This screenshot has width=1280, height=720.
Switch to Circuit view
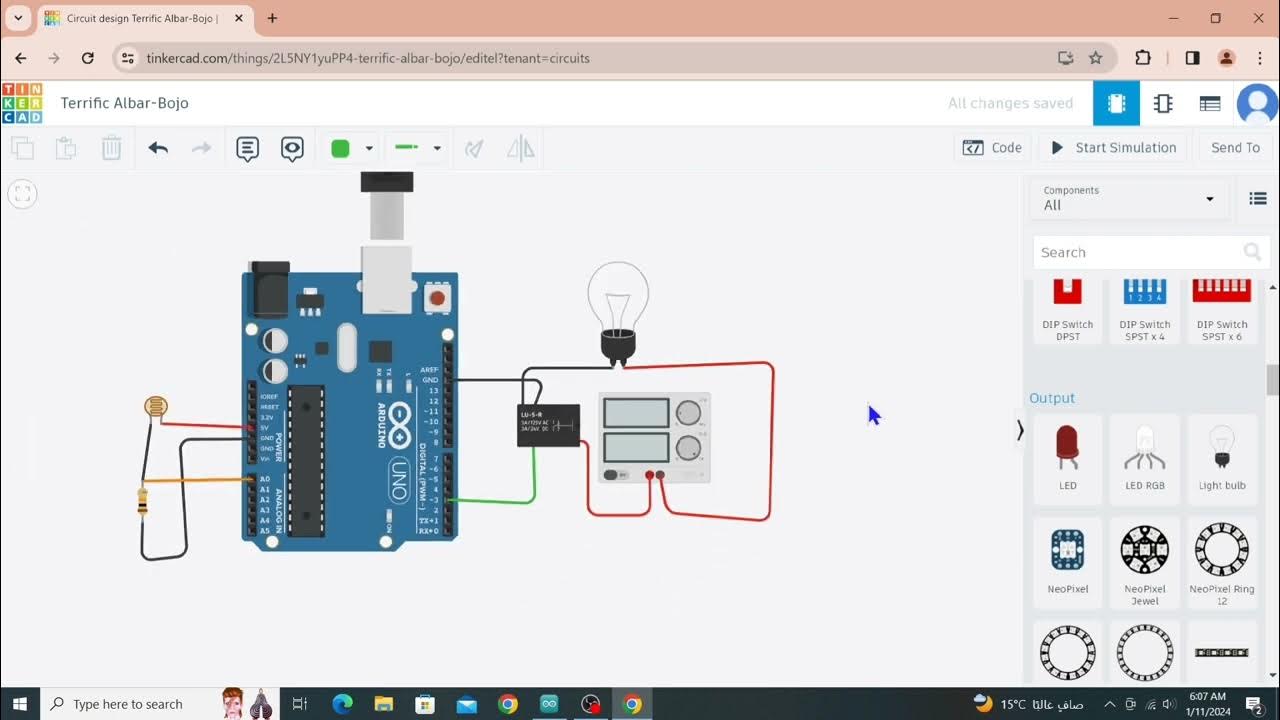coord(1116,103)
